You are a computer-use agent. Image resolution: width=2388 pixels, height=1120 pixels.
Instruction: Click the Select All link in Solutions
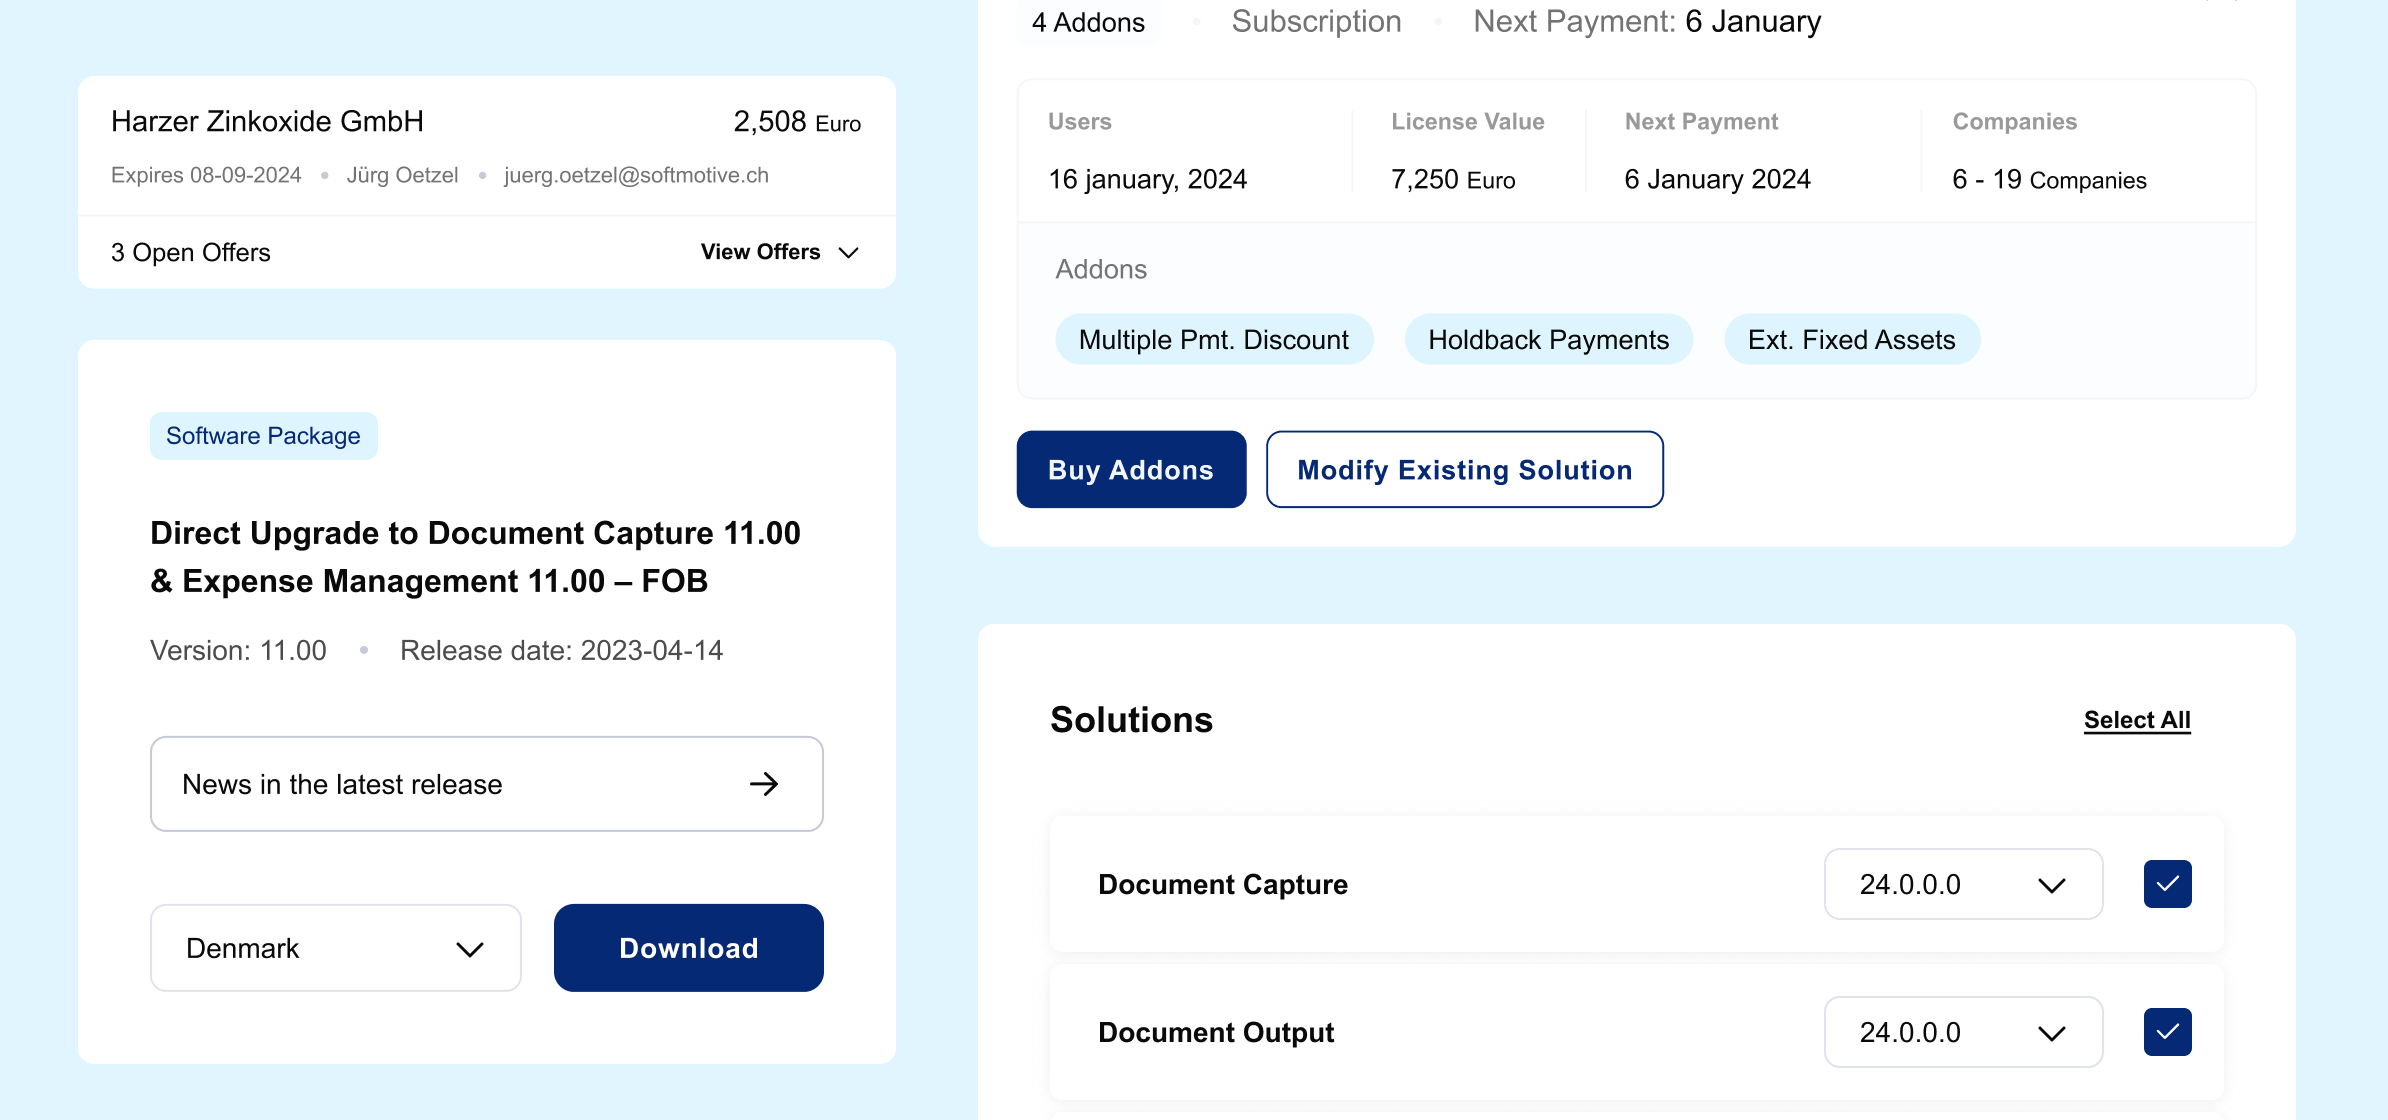click(2137, 720)
